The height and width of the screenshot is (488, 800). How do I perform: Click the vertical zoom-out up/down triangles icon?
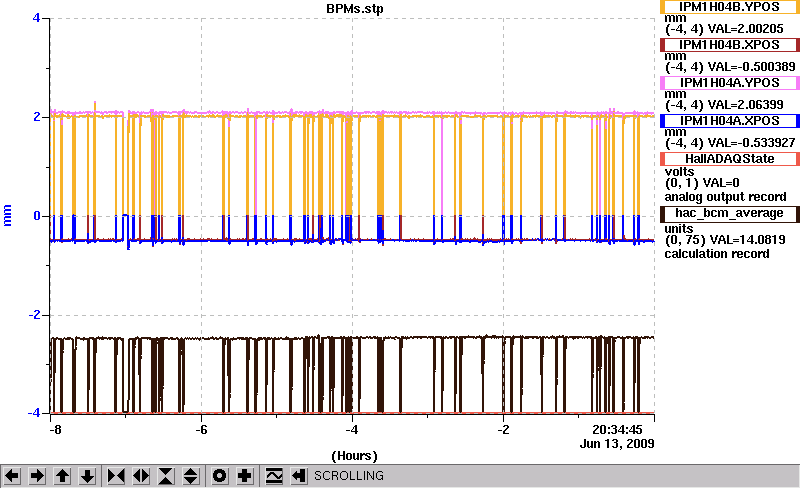point(191,476)
